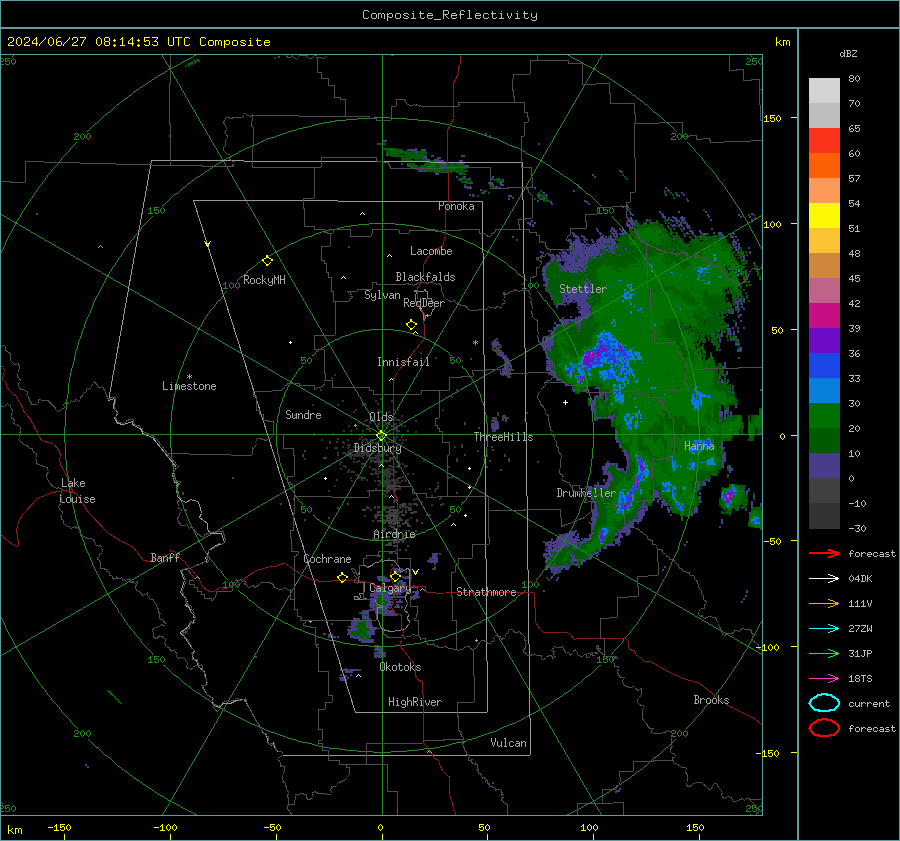Click the Sundre town label

point(303,414)
